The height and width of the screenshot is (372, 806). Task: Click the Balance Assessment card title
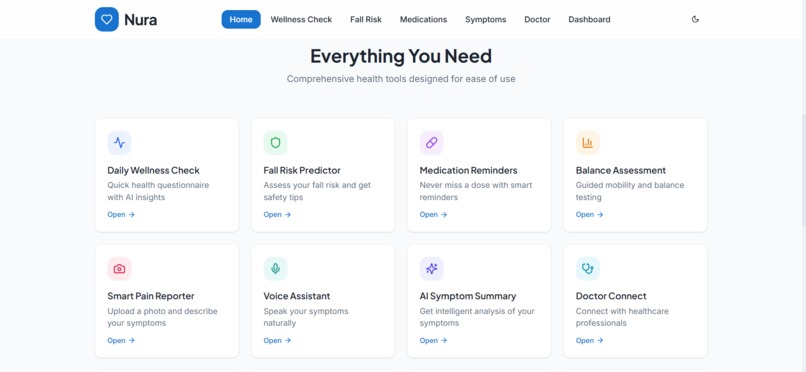[620, 171]
